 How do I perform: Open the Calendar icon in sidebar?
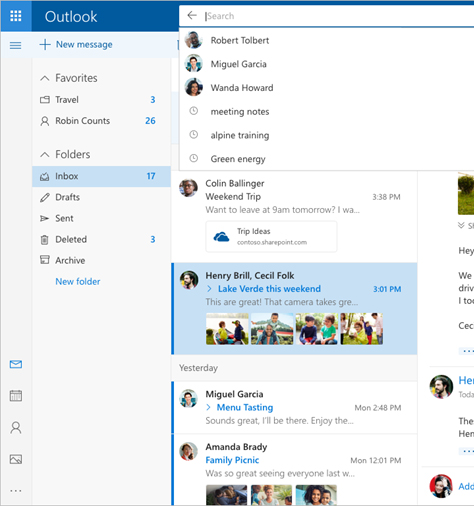pos(16,396)
